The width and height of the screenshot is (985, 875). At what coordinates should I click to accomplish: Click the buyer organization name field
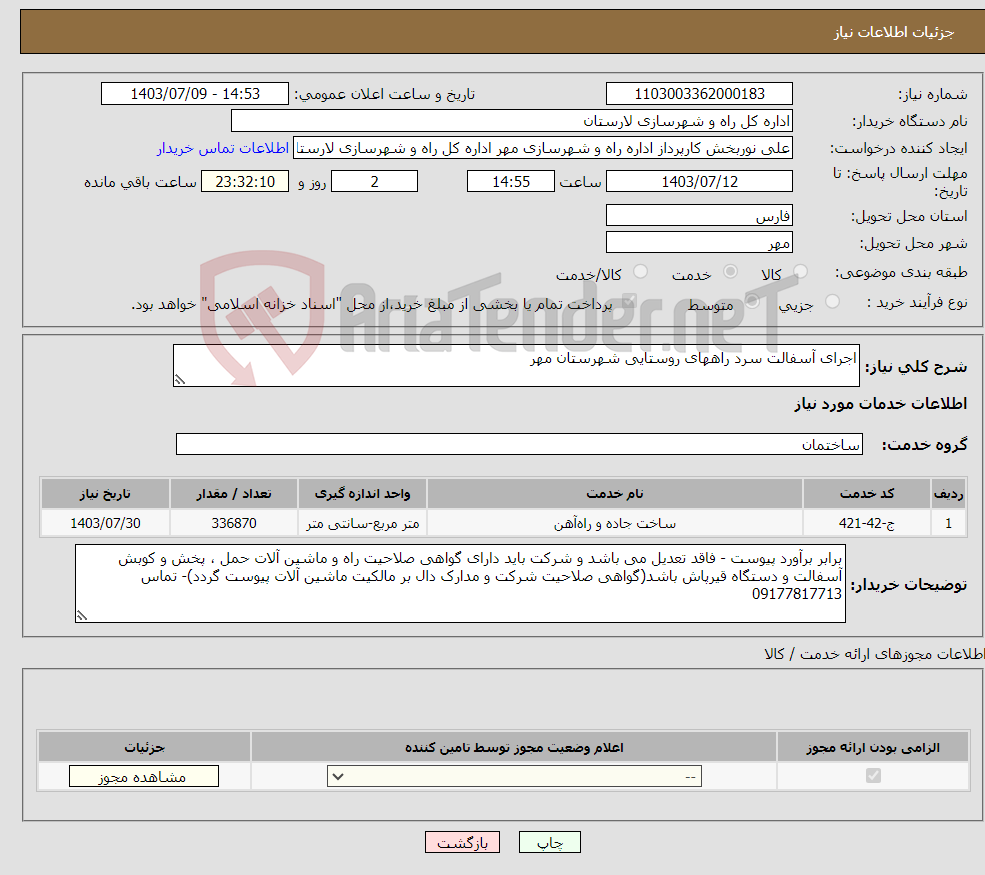pos(512,121)
